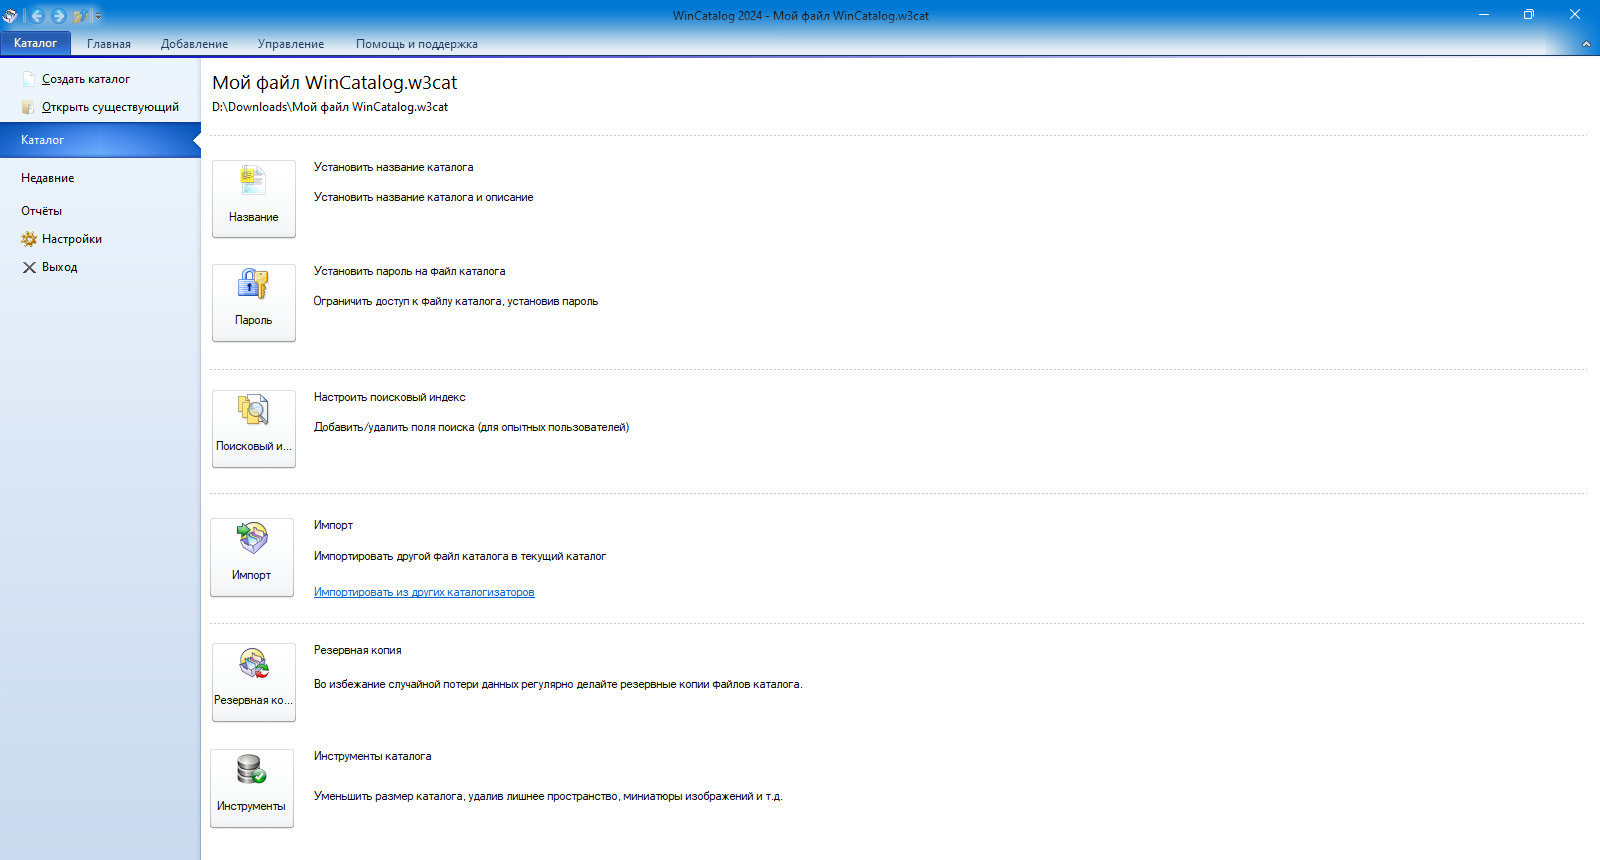The height and width of the screenshot is (860, 1600).
Task: Restore down the WinCatalog window
Action: coord(1529,15)
